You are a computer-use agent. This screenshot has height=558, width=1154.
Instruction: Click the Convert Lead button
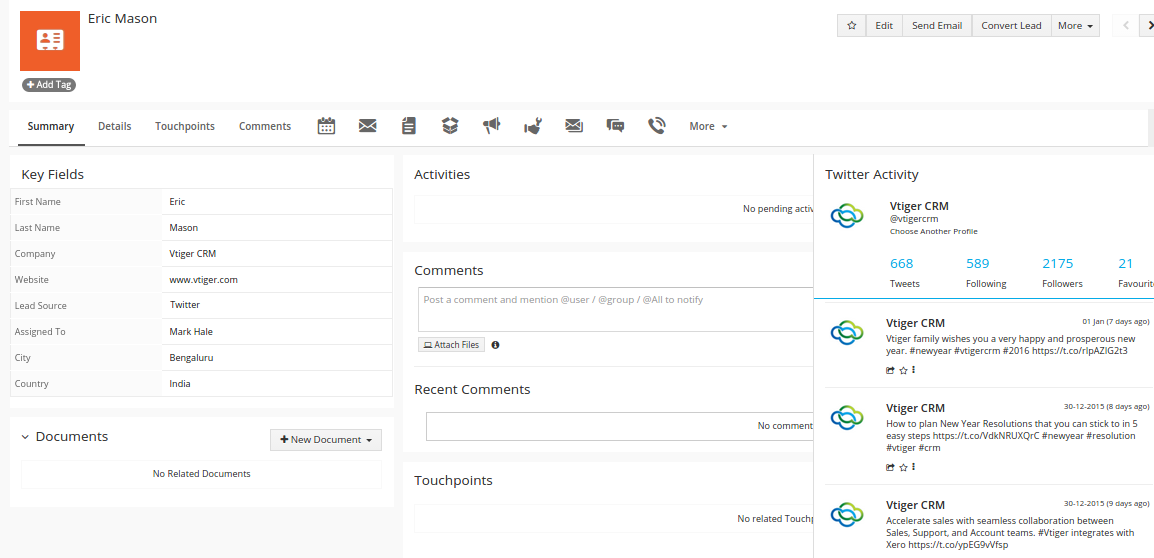[x=1011, y=26]
